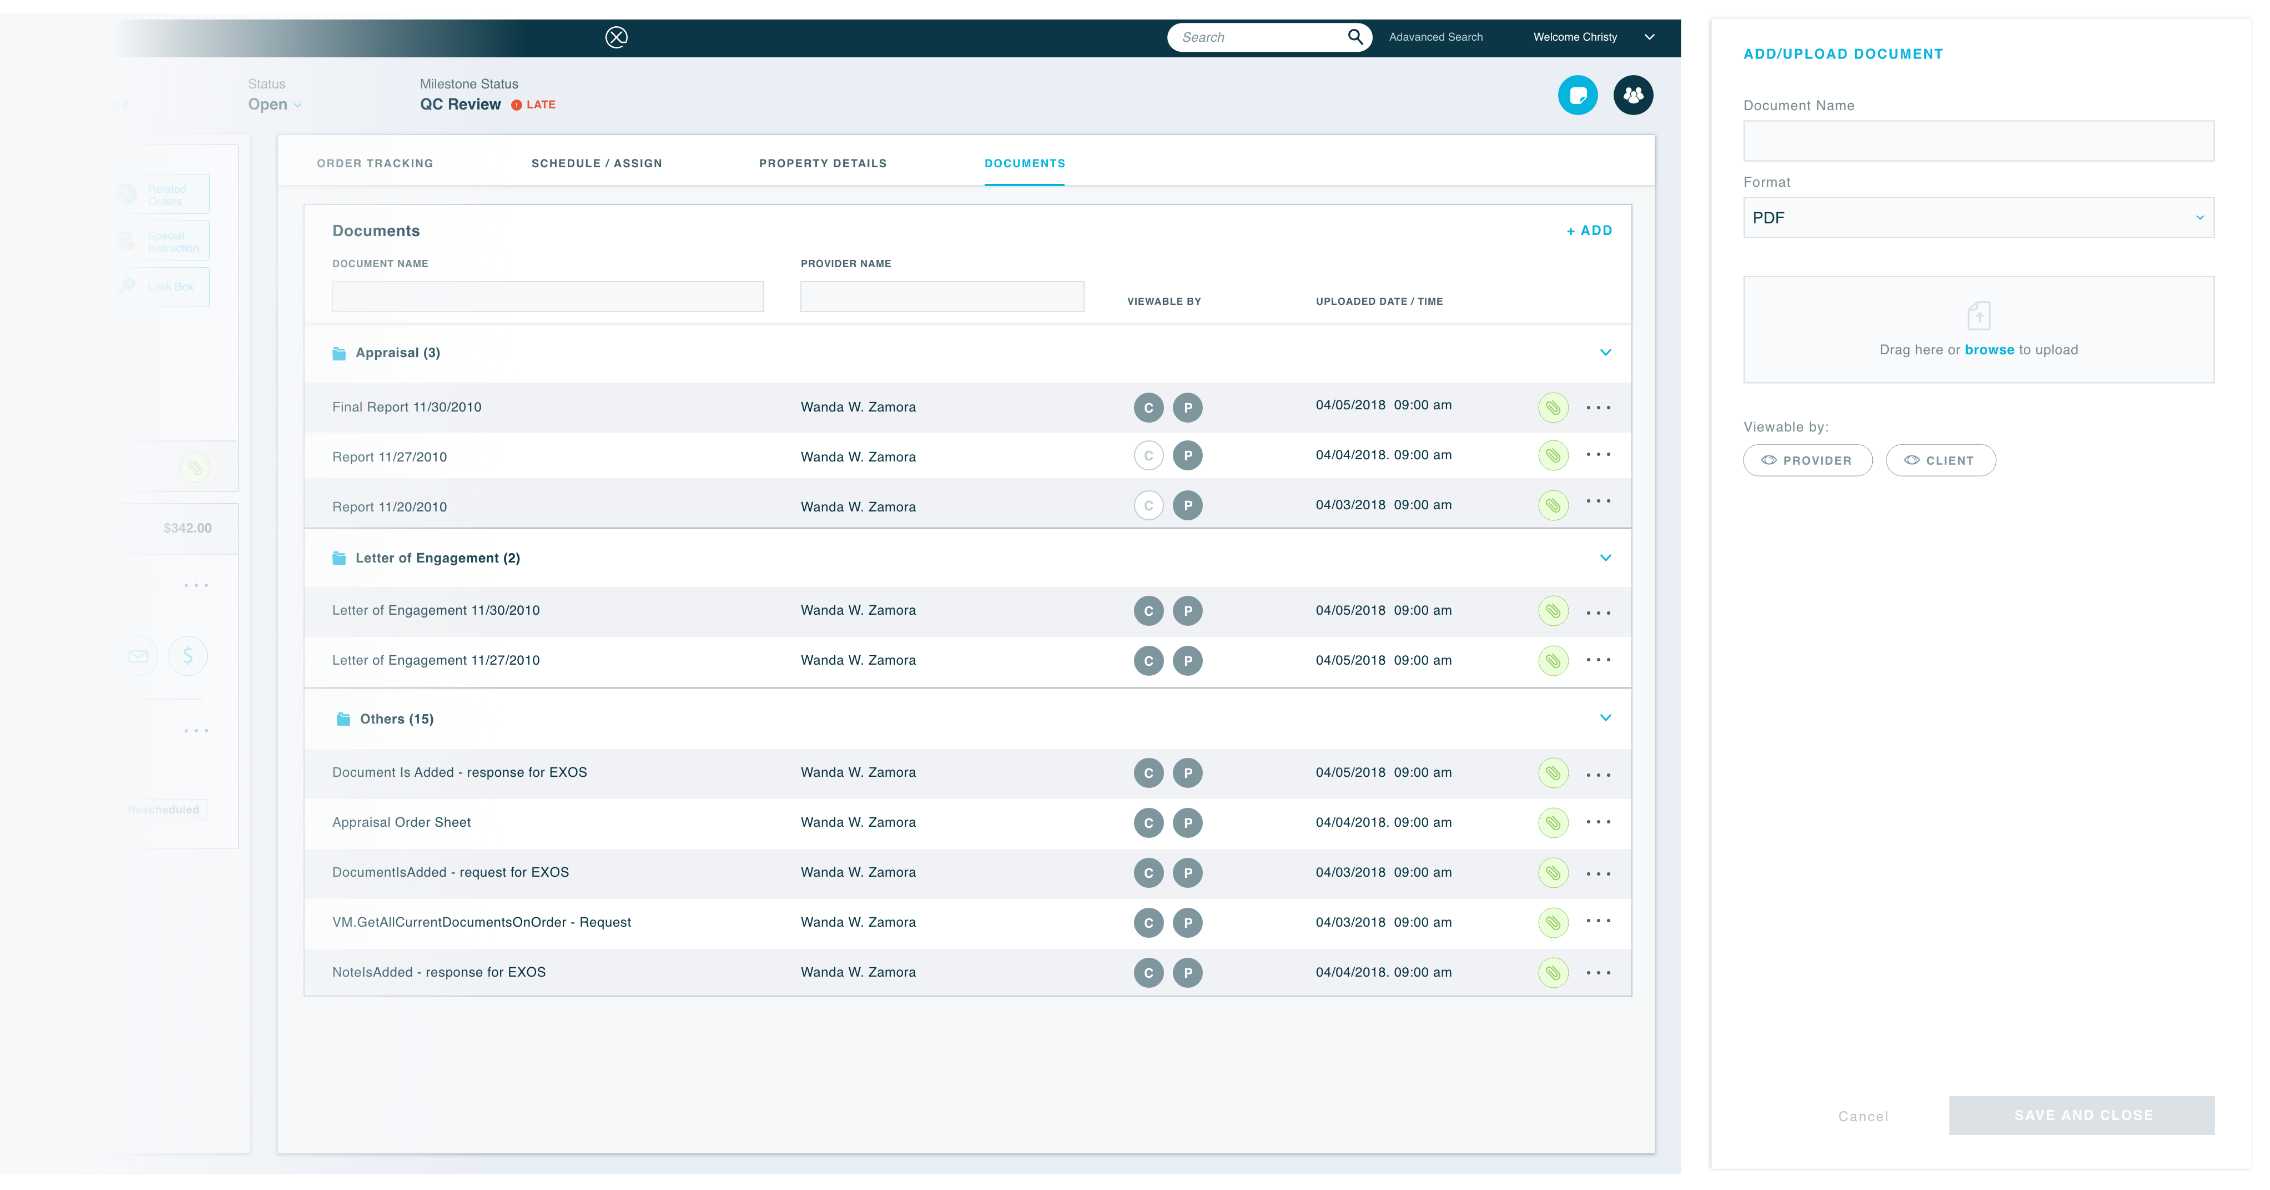This screenshot has width=2270, height=1190.
Task: Open three-dots menu for Report 11/20/2010
Action: click(1598, 502)
